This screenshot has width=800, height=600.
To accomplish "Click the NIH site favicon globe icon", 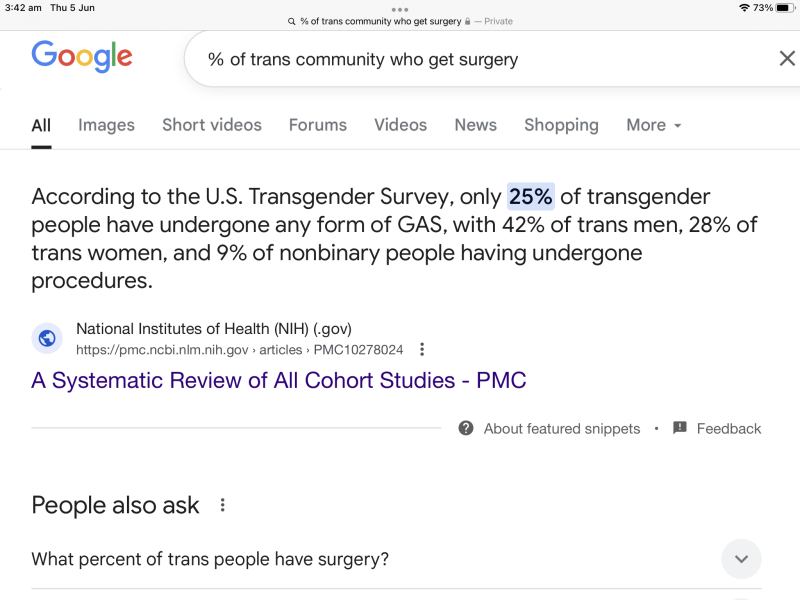I will tap(46, 338).
